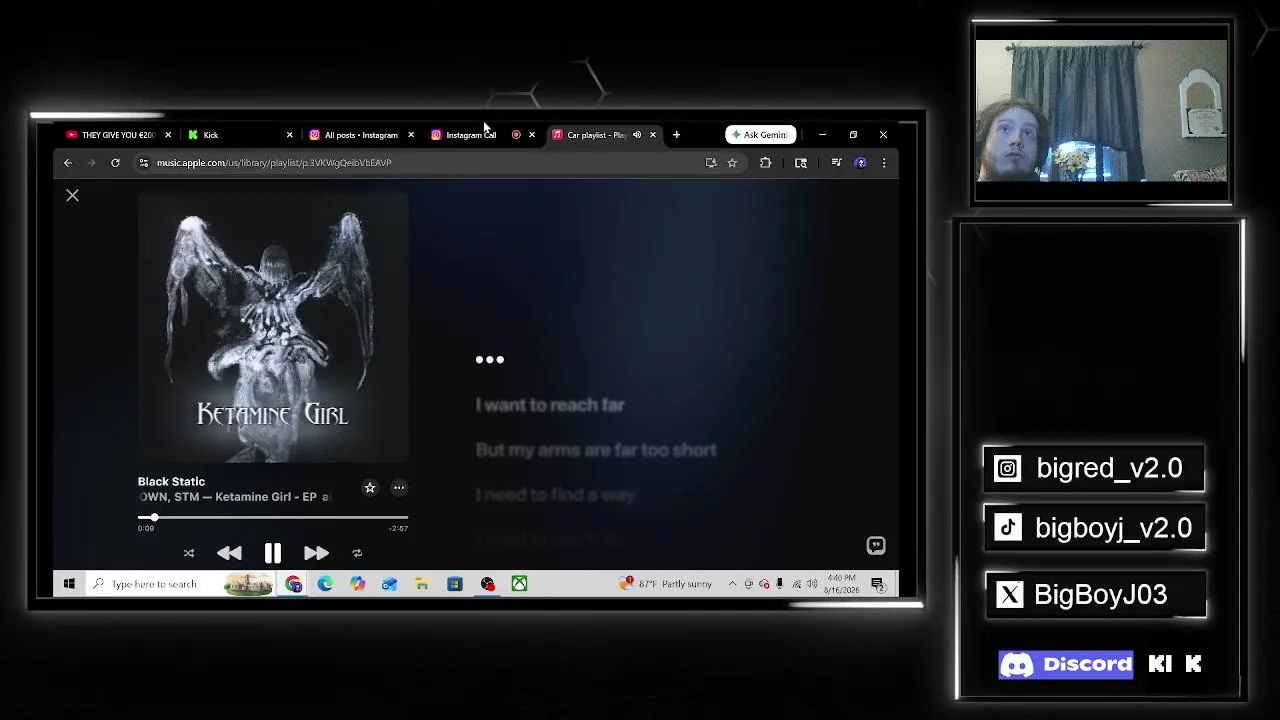Open a new browser tab
This screenshot has width=1280, height=720.
click(x=676, y=135)
